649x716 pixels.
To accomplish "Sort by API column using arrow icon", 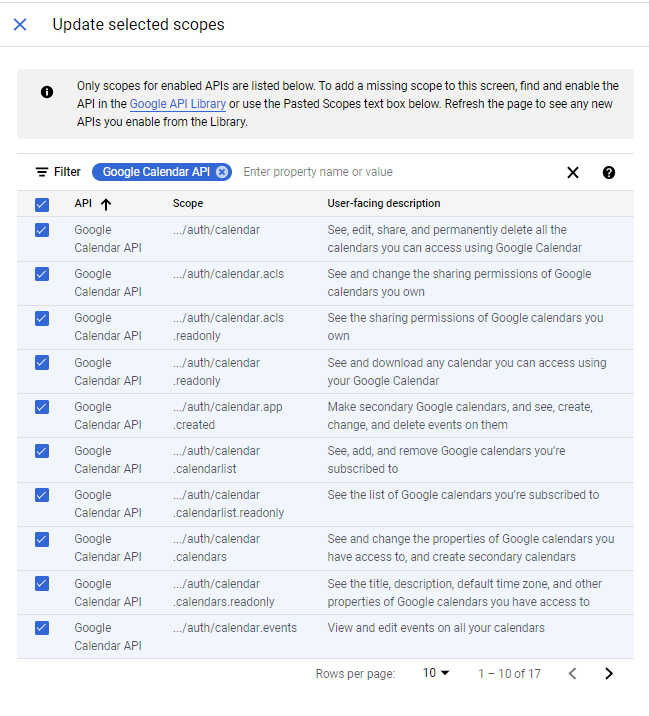I will pos(106,204).
